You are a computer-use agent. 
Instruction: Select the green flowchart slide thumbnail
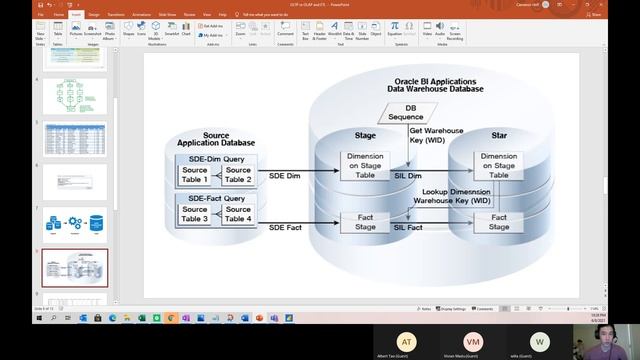coord(75,96)
